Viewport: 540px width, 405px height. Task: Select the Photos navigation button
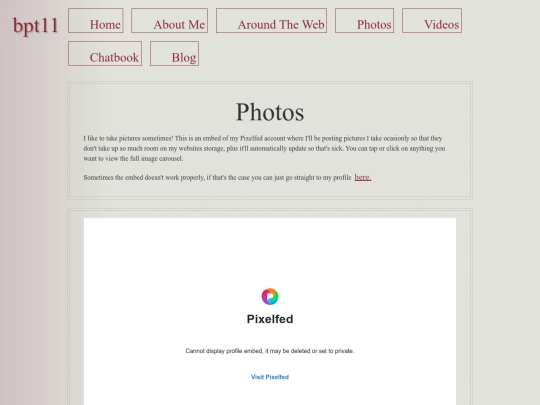[x=364, y=21]
